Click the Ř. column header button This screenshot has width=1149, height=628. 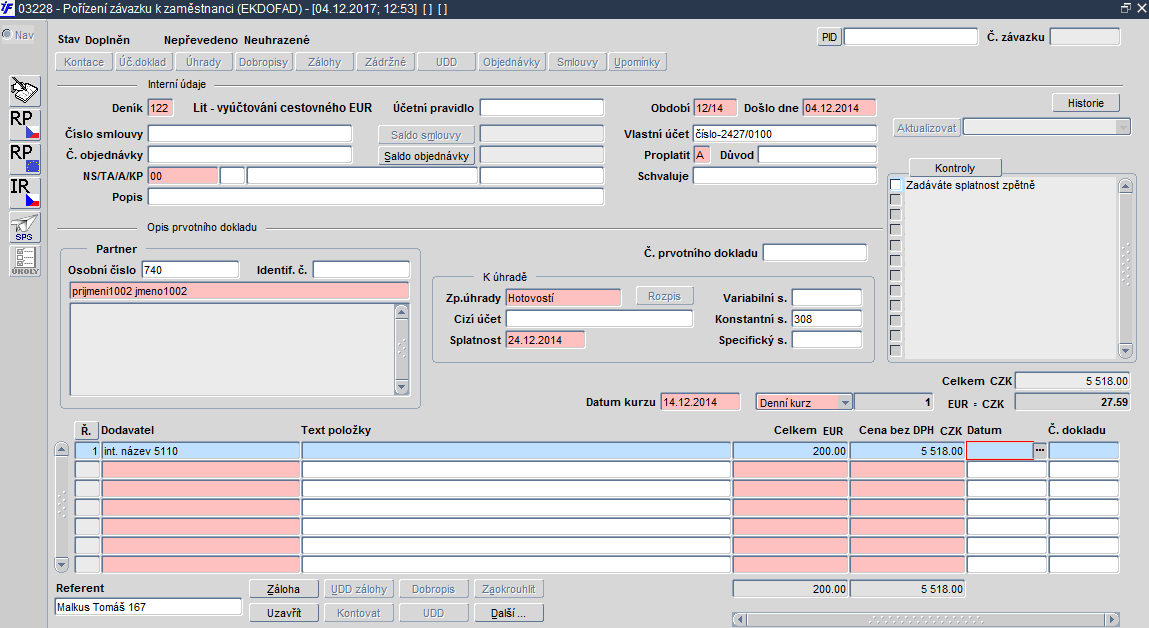[x=86, y=430]
